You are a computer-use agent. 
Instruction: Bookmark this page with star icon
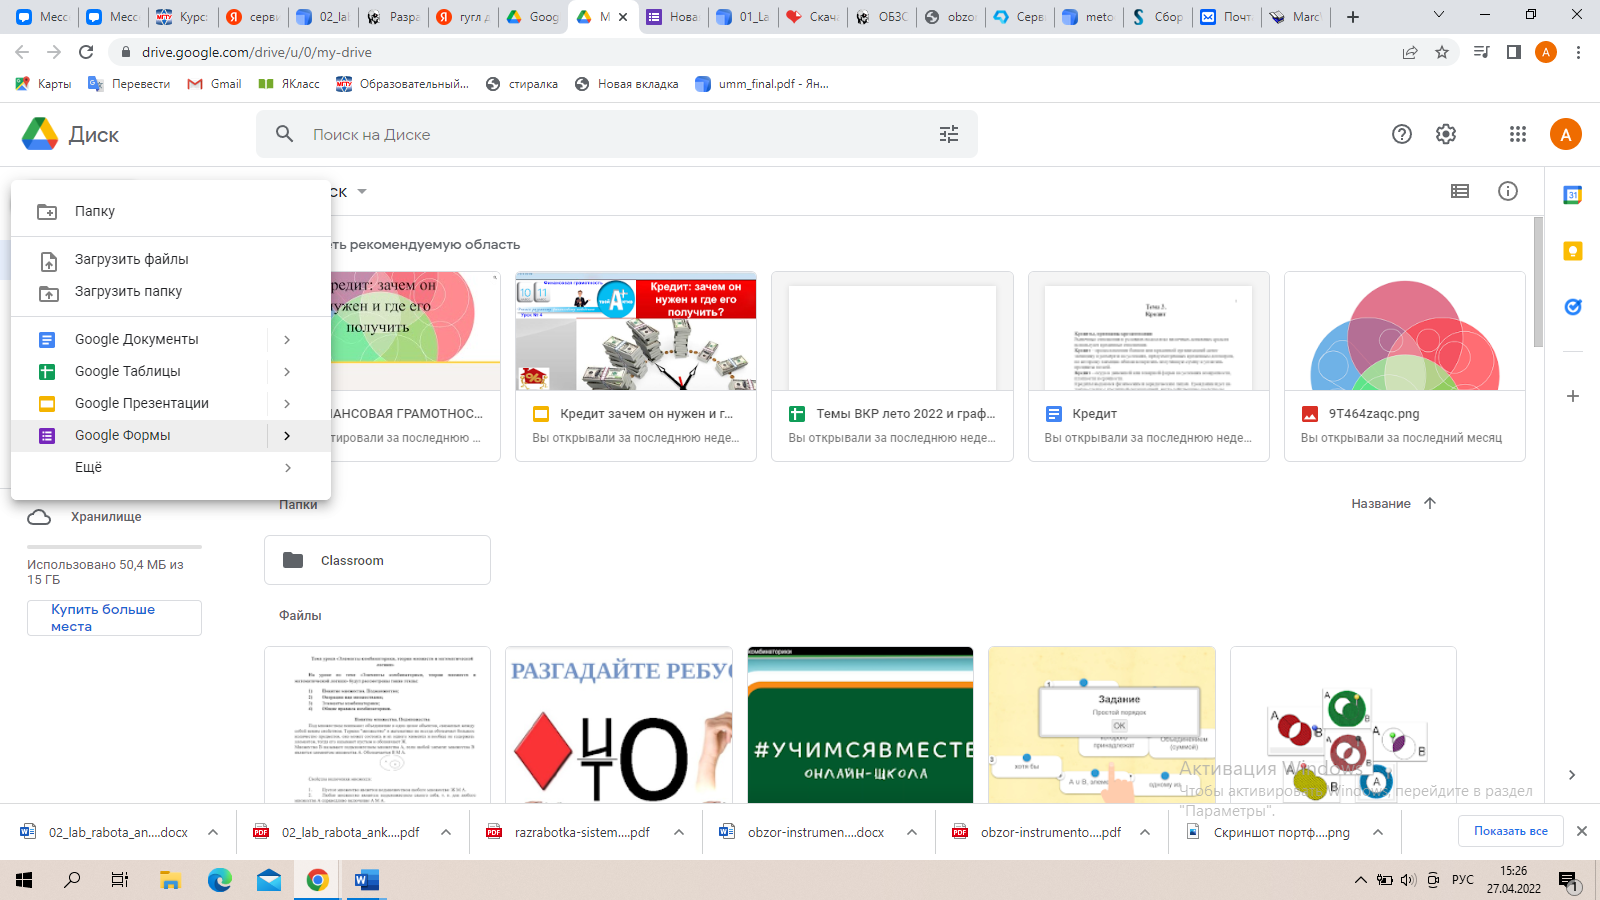click(1442, 52)
